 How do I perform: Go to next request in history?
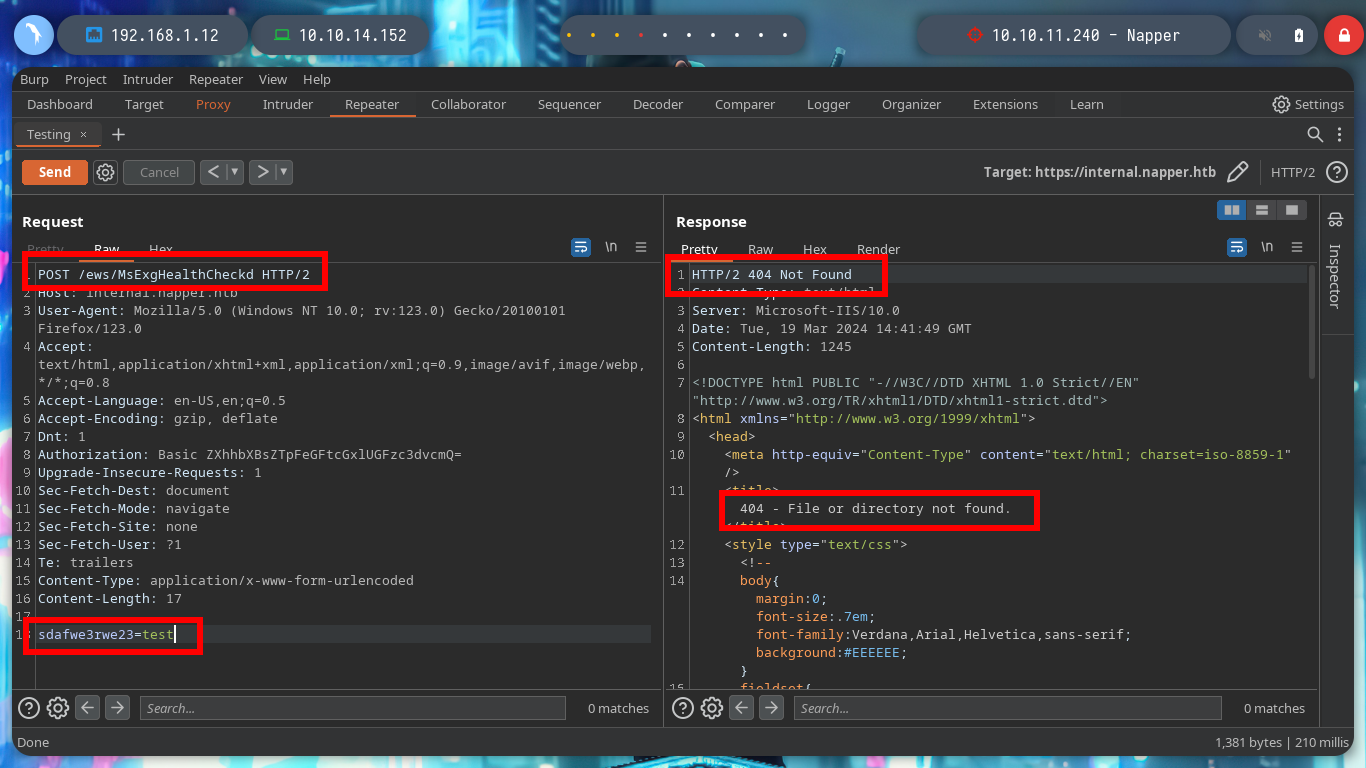coord(262,172)
